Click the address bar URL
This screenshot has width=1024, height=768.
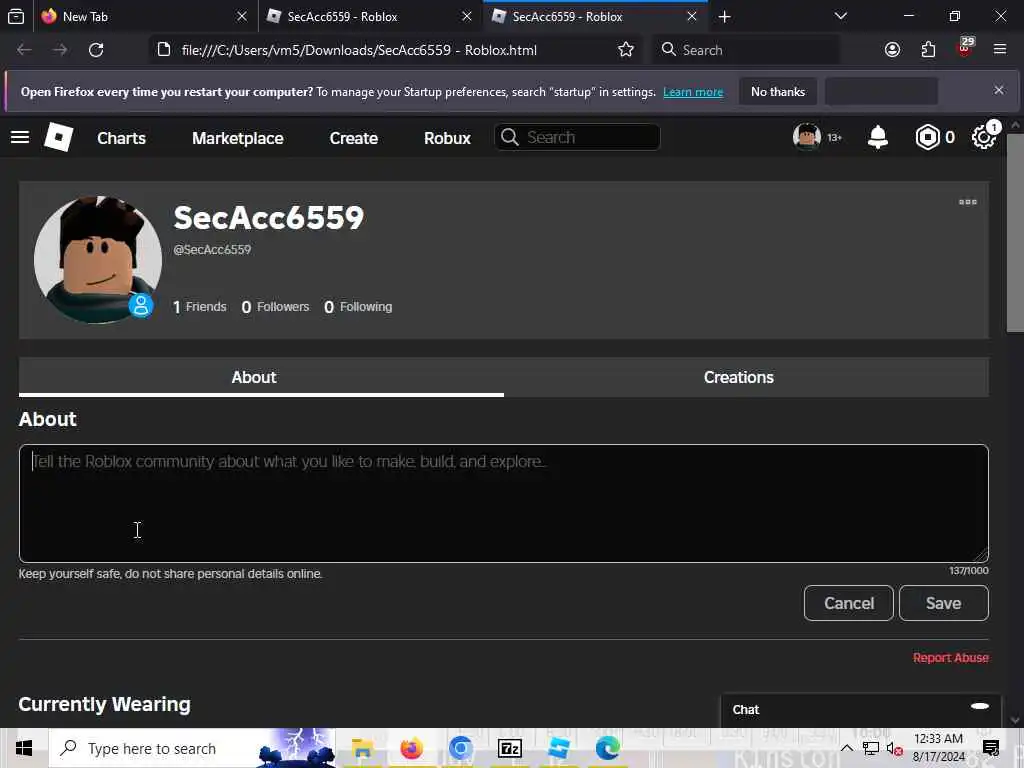[359, 50]
